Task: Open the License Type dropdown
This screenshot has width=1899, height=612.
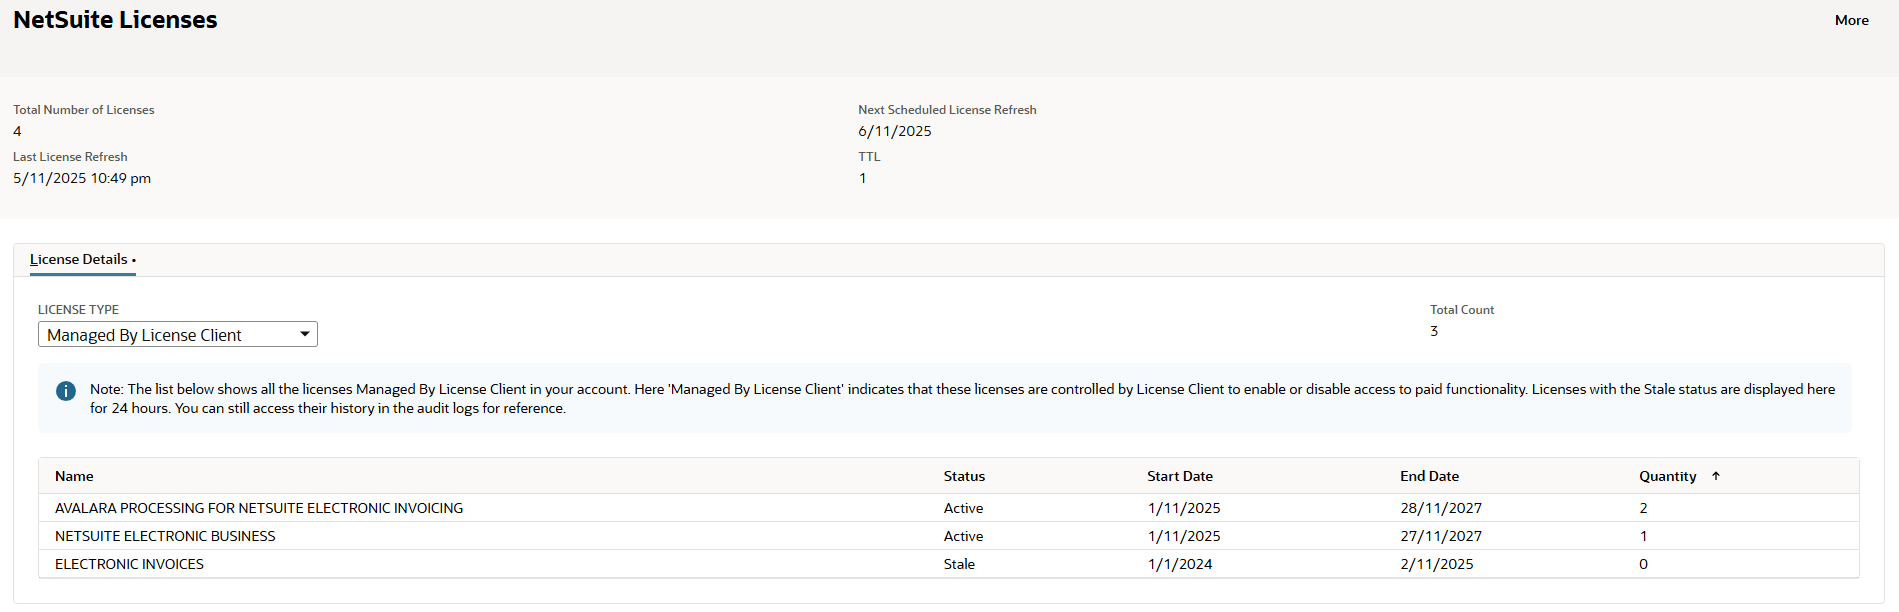Action: click(x=178, y=334)
